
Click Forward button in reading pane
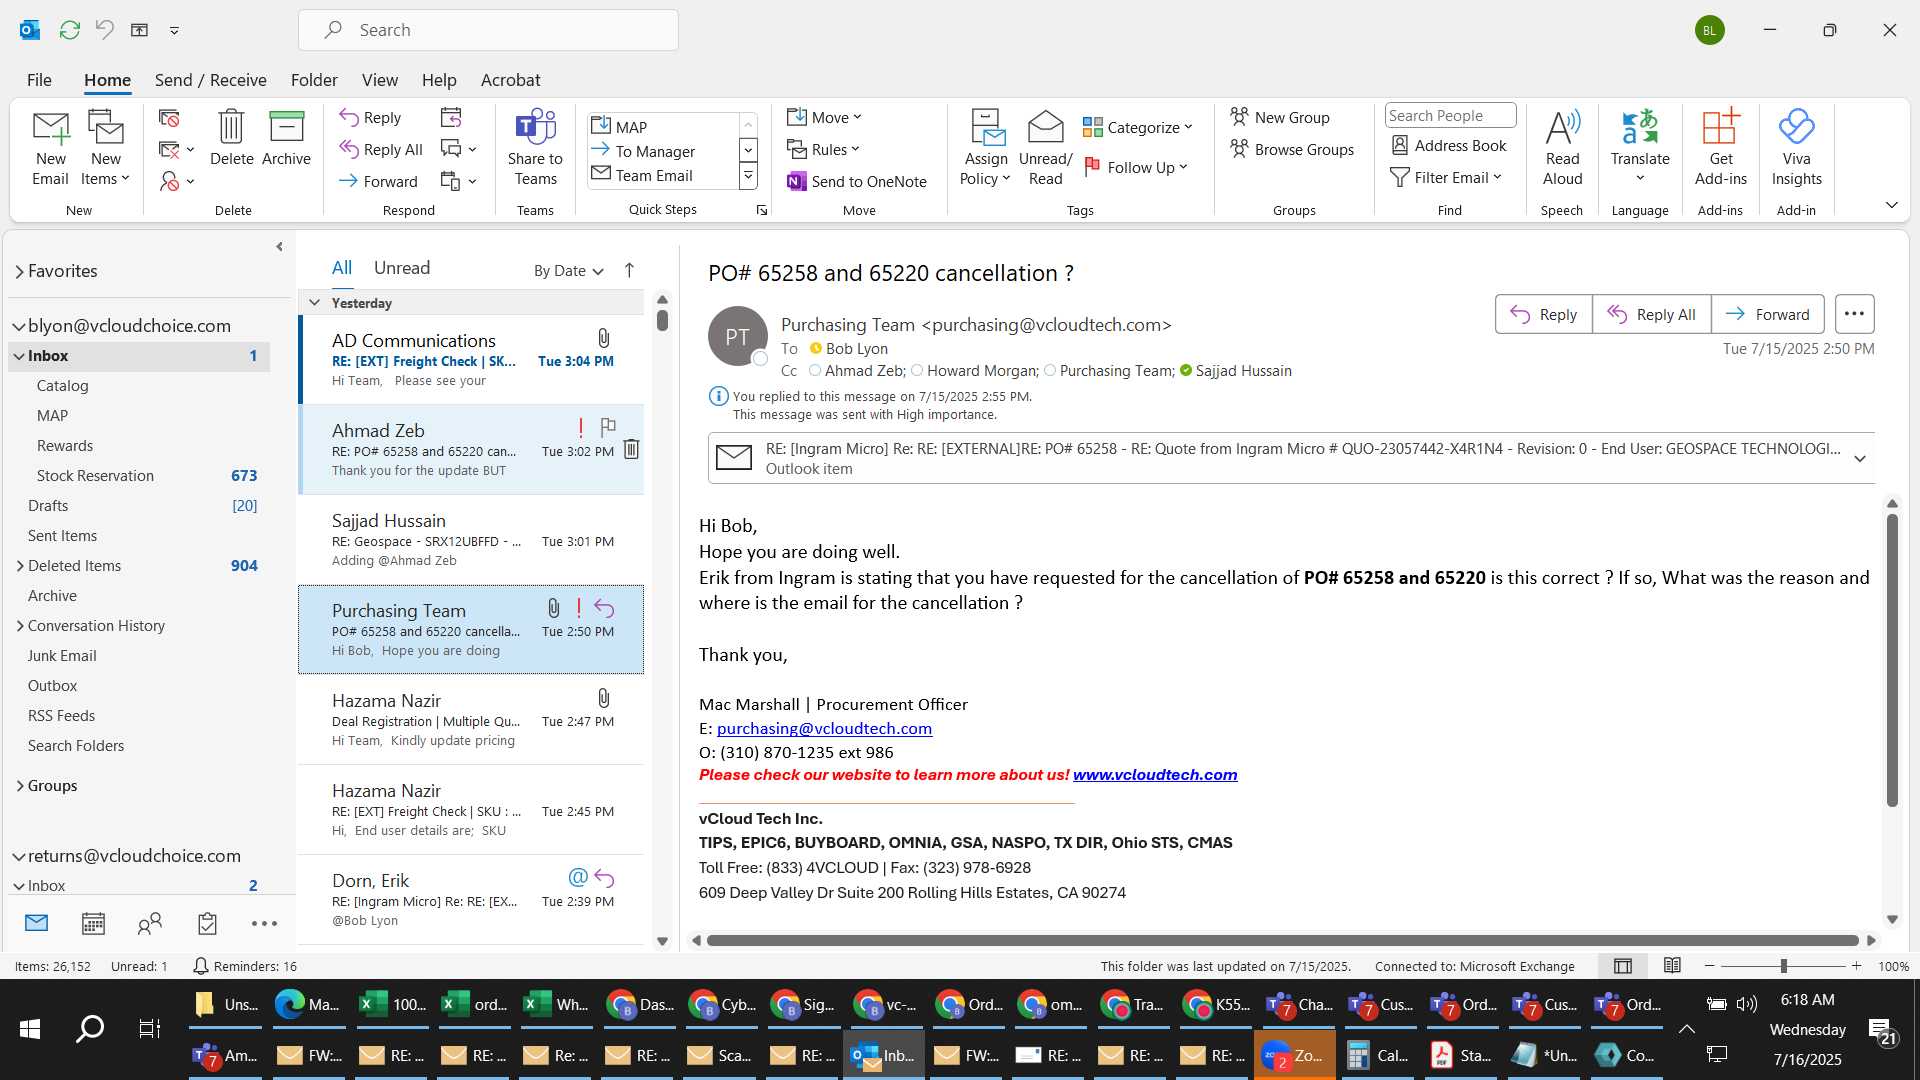pyautogui.click(x=1767, y=314)
